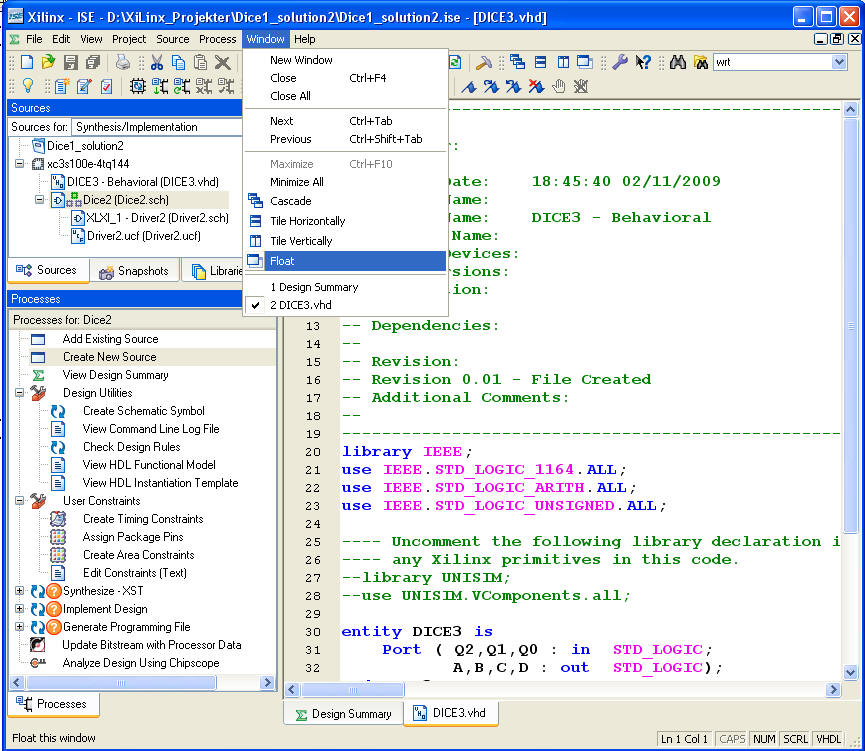Expand the Implement Design process

click(19, 609)
